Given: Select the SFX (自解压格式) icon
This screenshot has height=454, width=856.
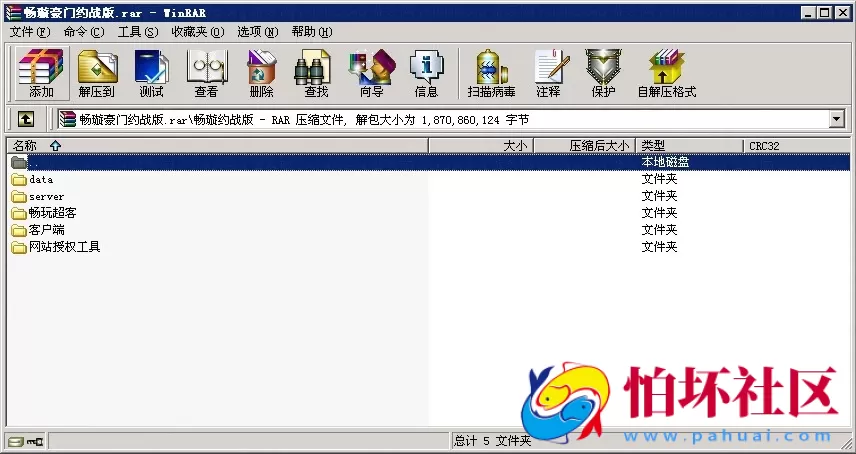Looking at the screenshot, I should tap(666, 72).
